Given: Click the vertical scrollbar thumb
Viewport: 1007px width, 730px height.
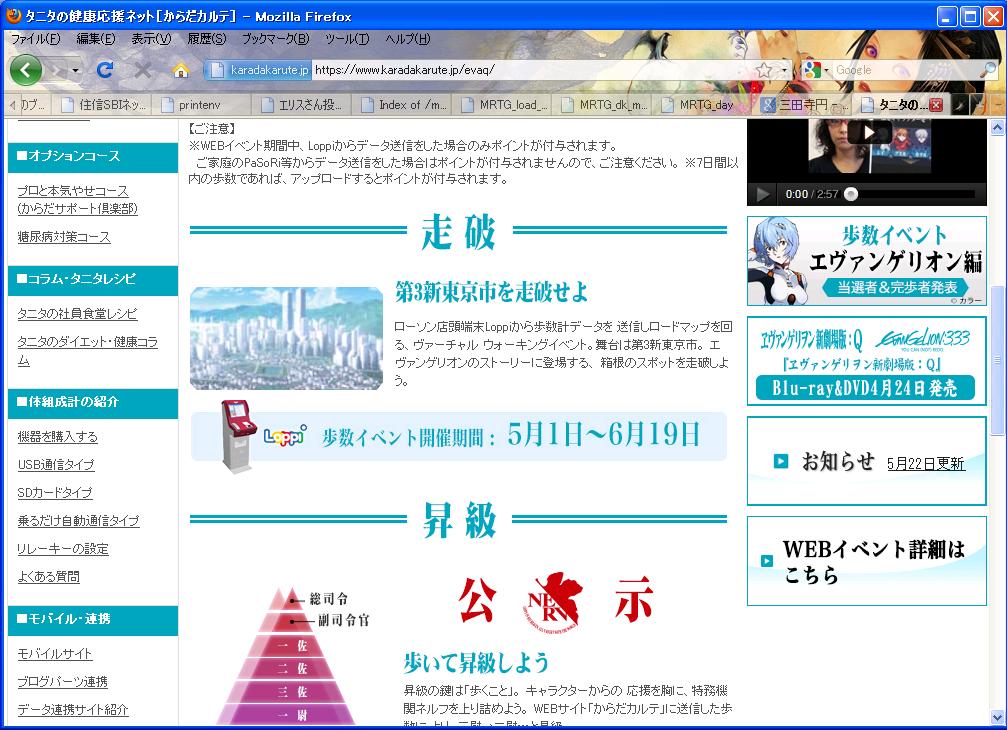Looking at the screenshot, I should tap(997, 360).
